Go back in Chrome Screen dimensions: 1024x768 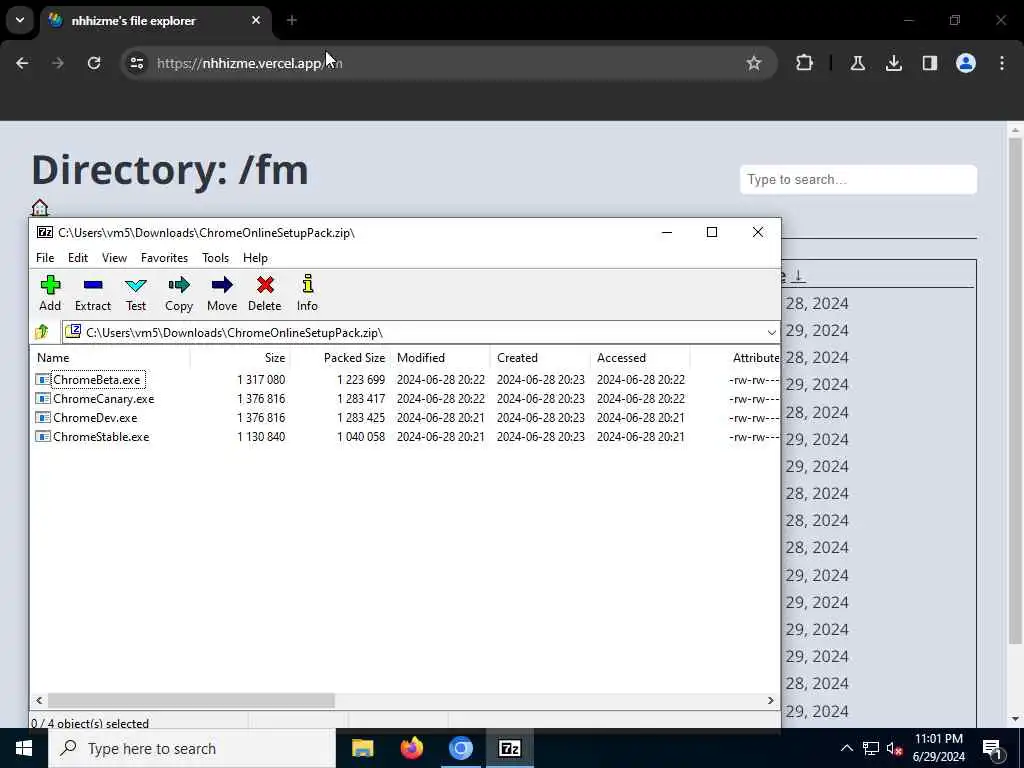tap(22, 63)
